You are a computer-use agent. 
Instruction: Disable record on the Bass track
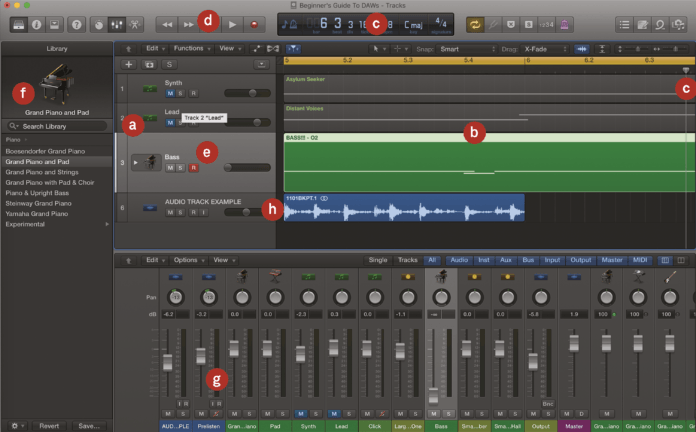(194, 168)
